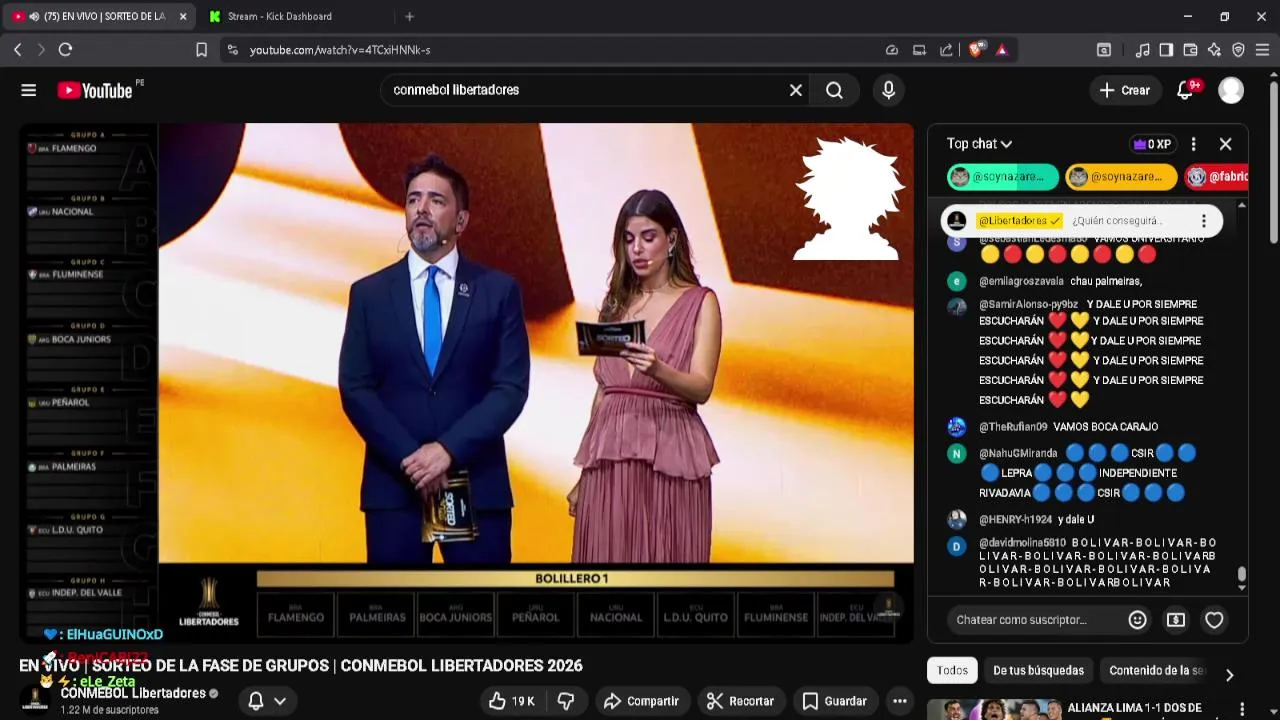Image resolution: width=1280 pixels, height=720 pixels.
Task: Click the Crear button
Action: [x=1126, y=90]
